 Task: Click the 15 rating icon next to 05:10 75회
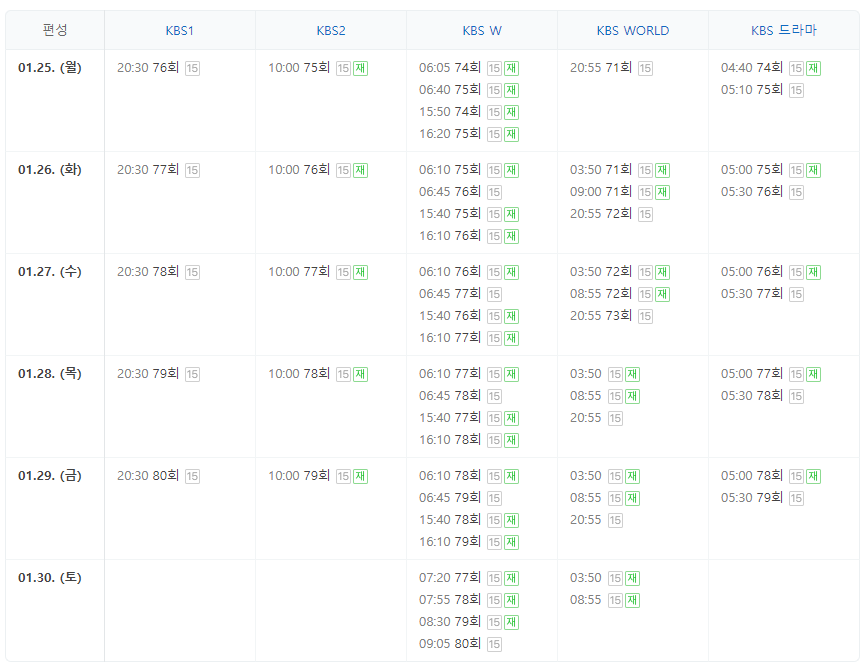coord(796,91)
